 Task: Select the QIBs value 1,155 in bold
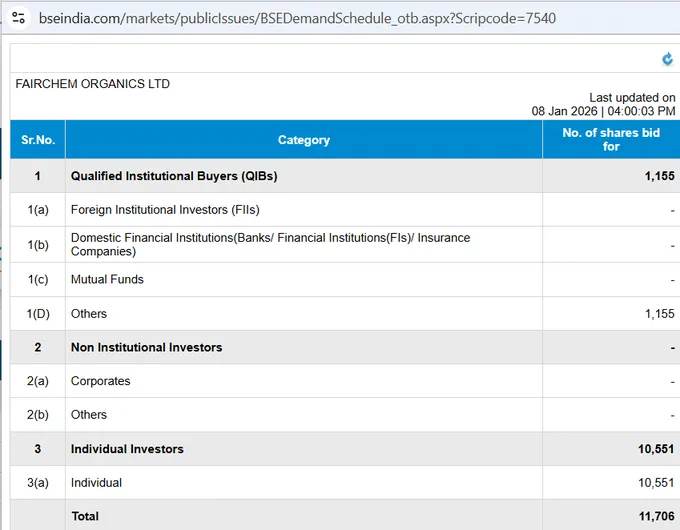(x=659, y=176)
